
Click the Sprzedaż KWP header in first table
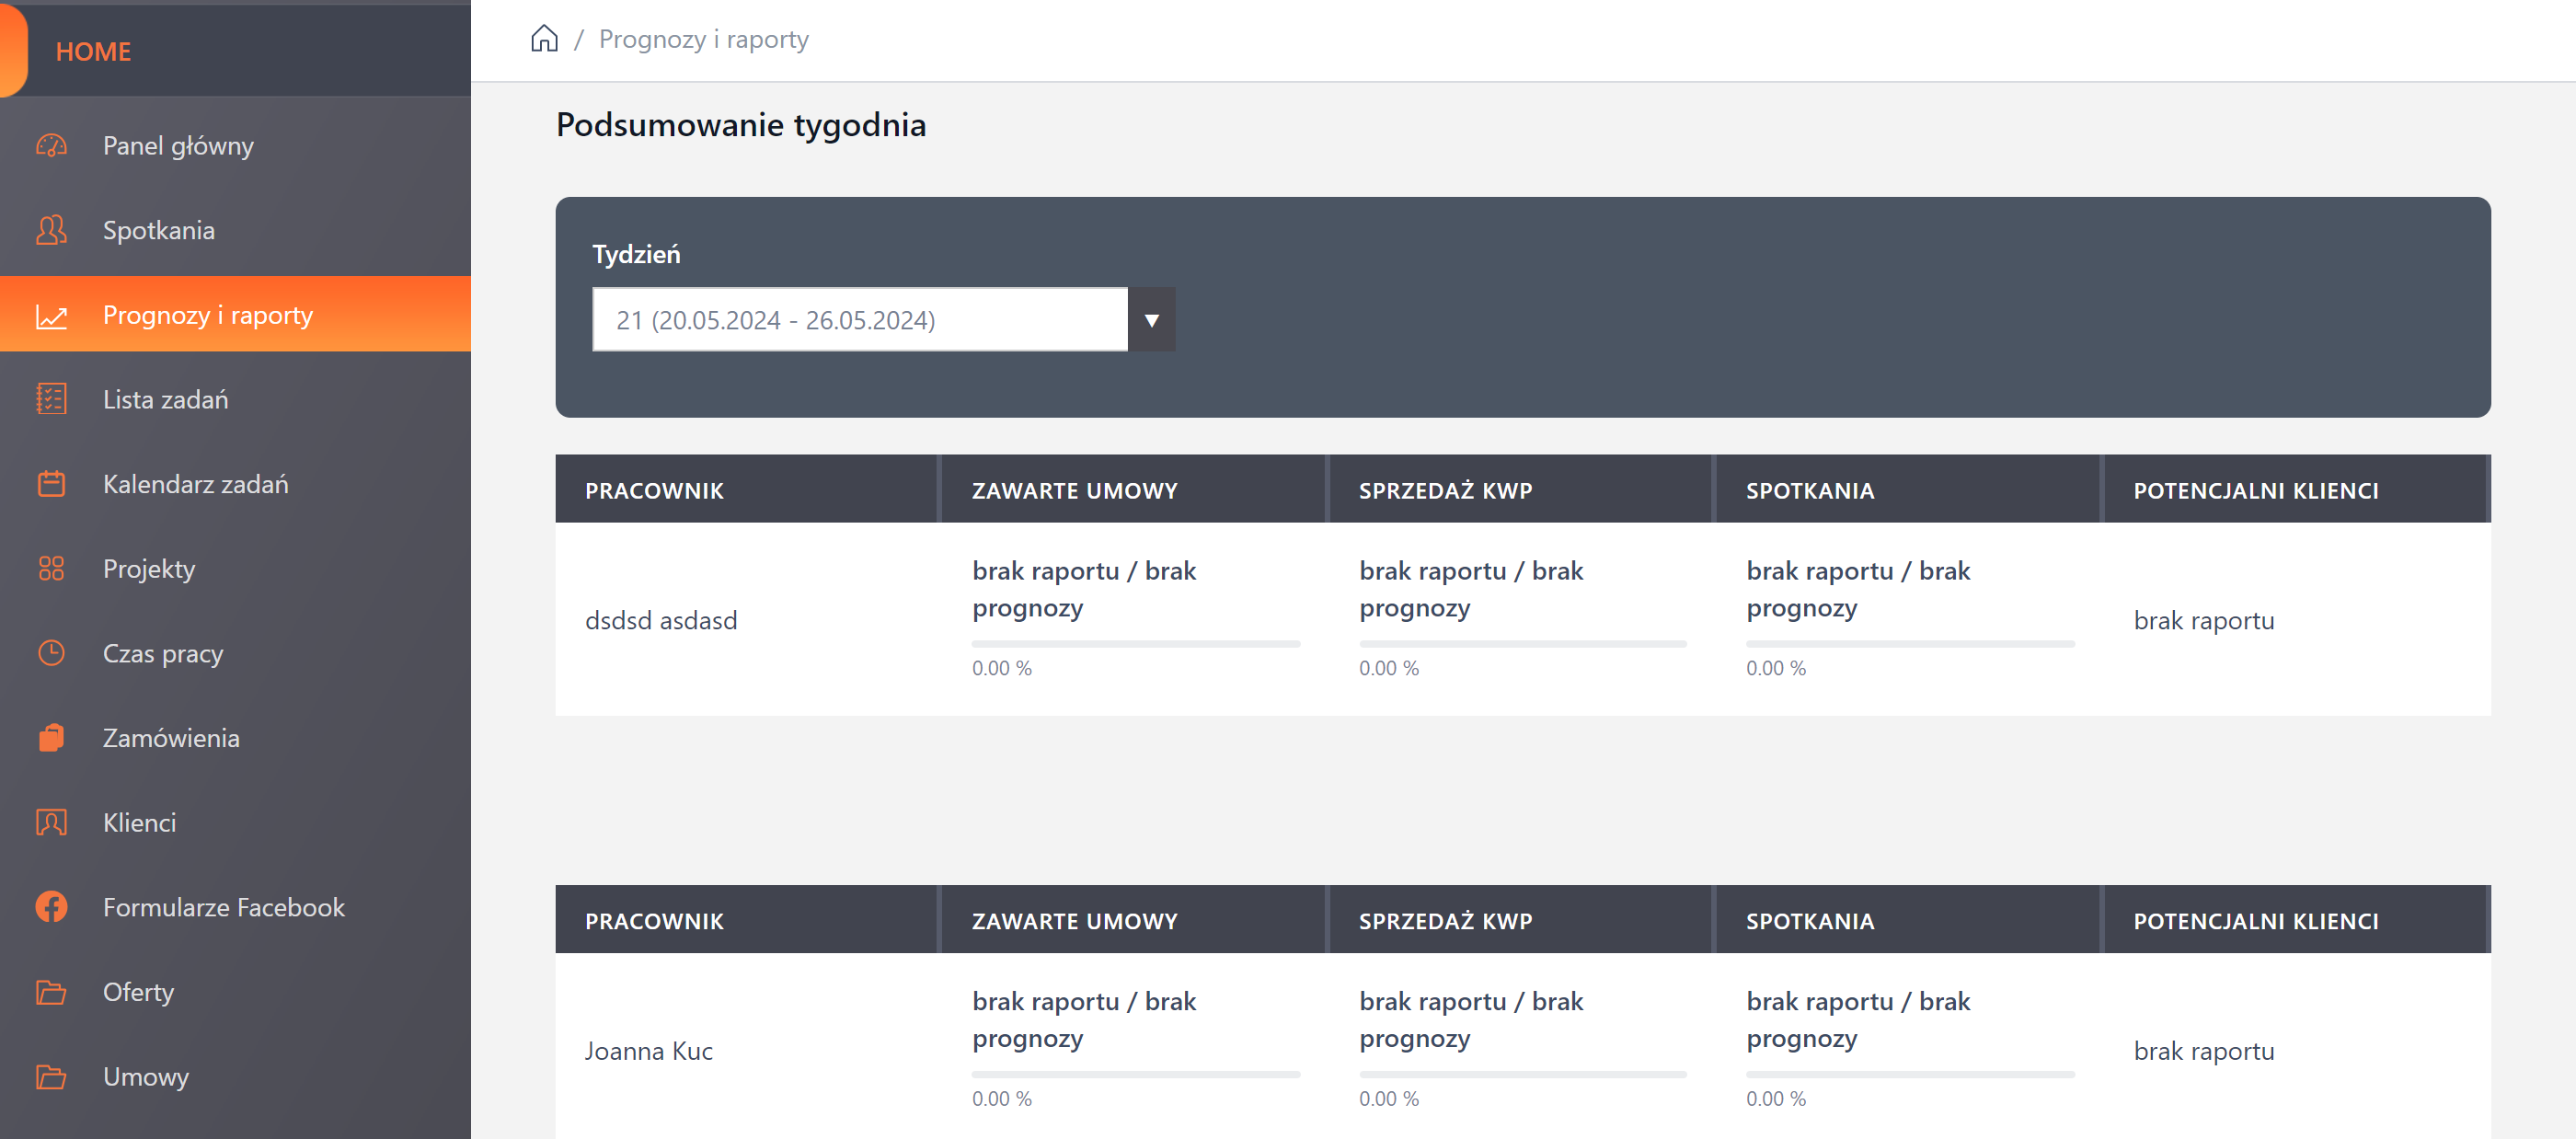click(x=1444, y=490)
